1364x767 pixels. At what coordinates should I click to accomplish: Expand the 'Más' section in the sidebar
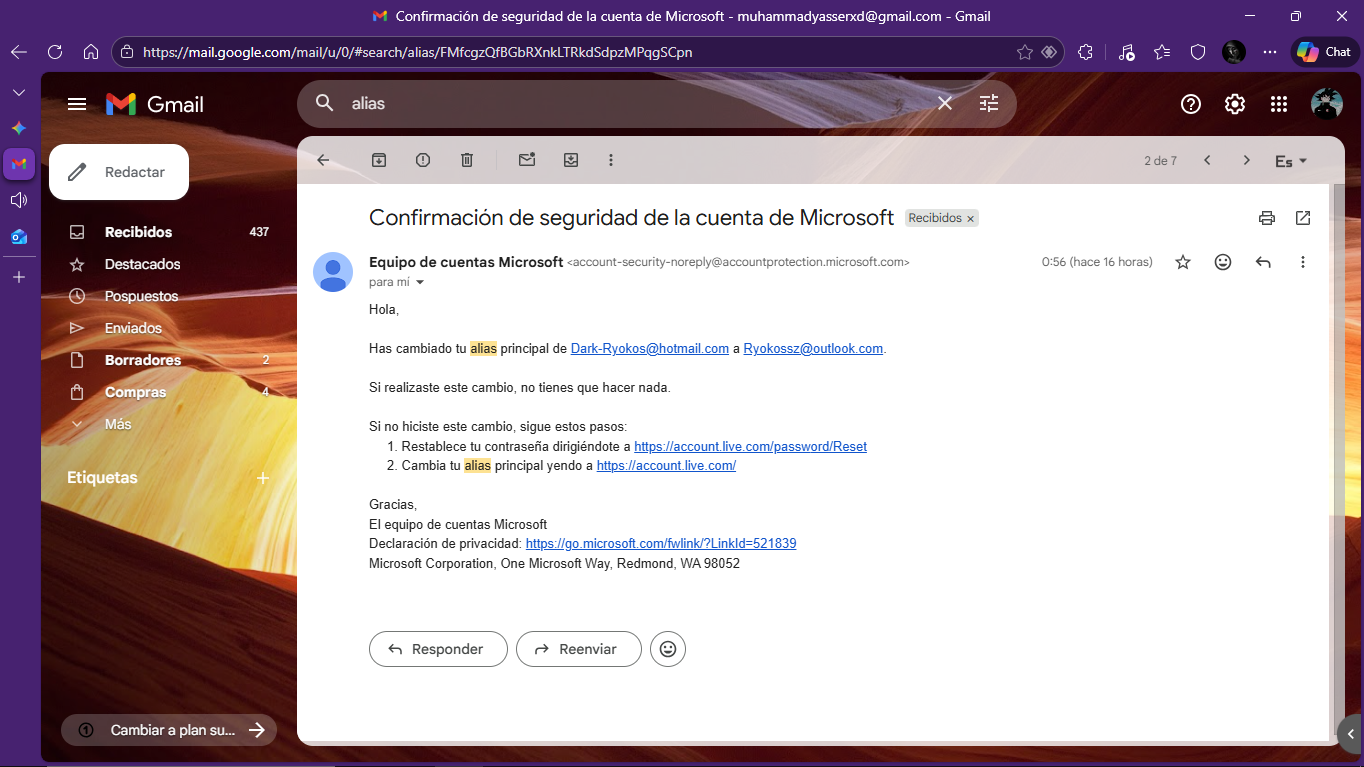tap(118, 424)
